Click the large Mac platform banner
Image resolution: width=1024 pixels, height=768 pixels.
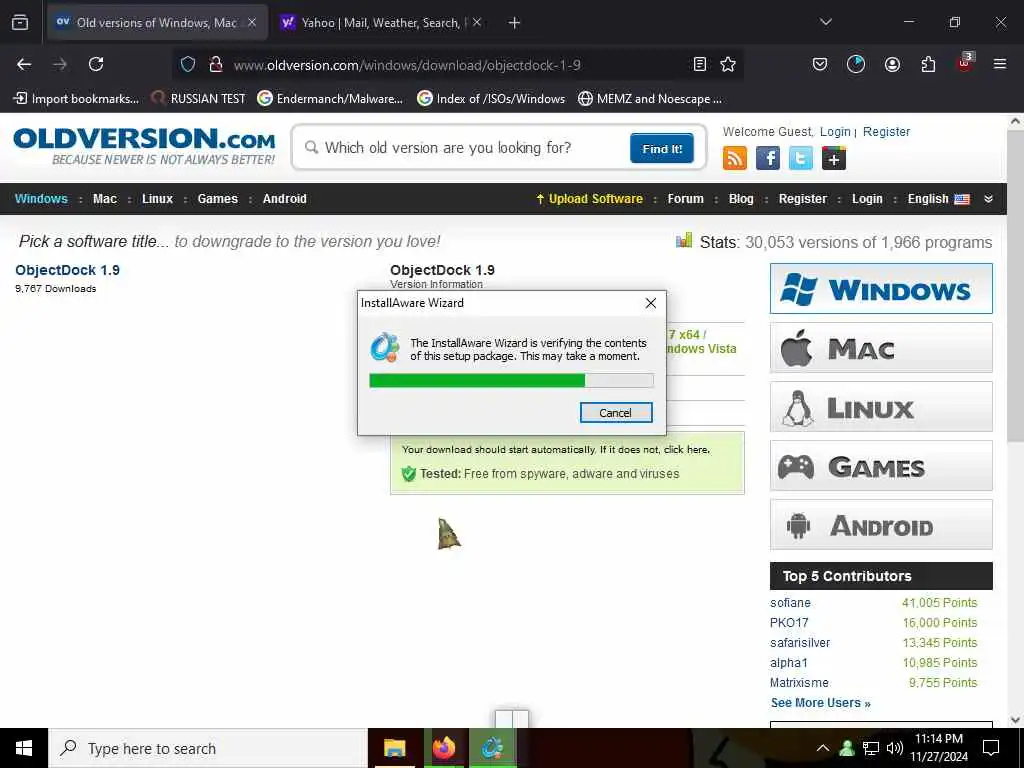(x=881, y=347)
